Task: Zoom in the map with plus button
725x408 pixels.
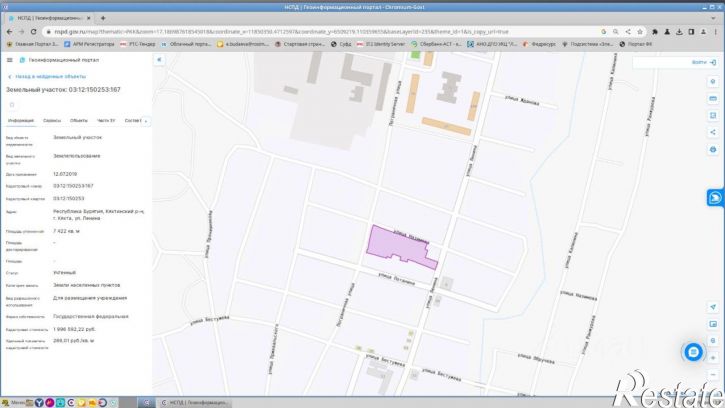Action: [713, 358]
